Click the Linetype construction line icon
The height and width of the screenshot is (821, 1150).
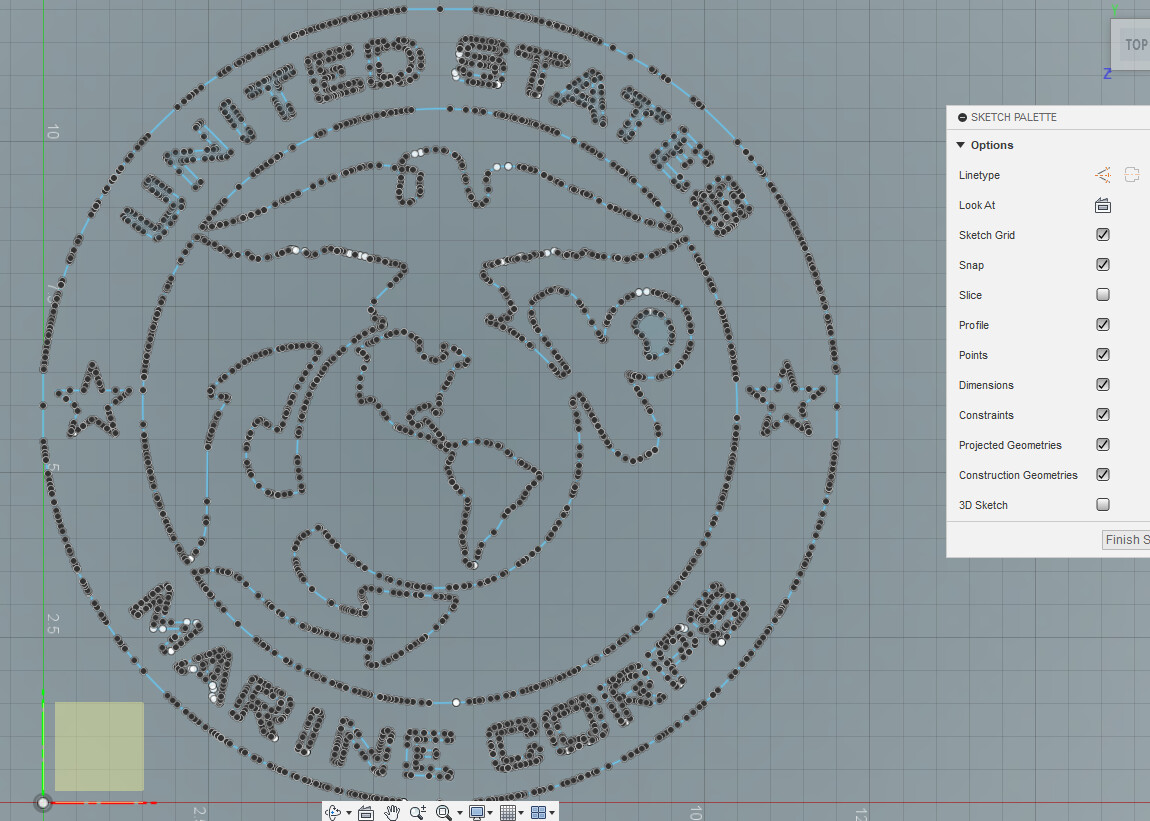coord(1103,175)
